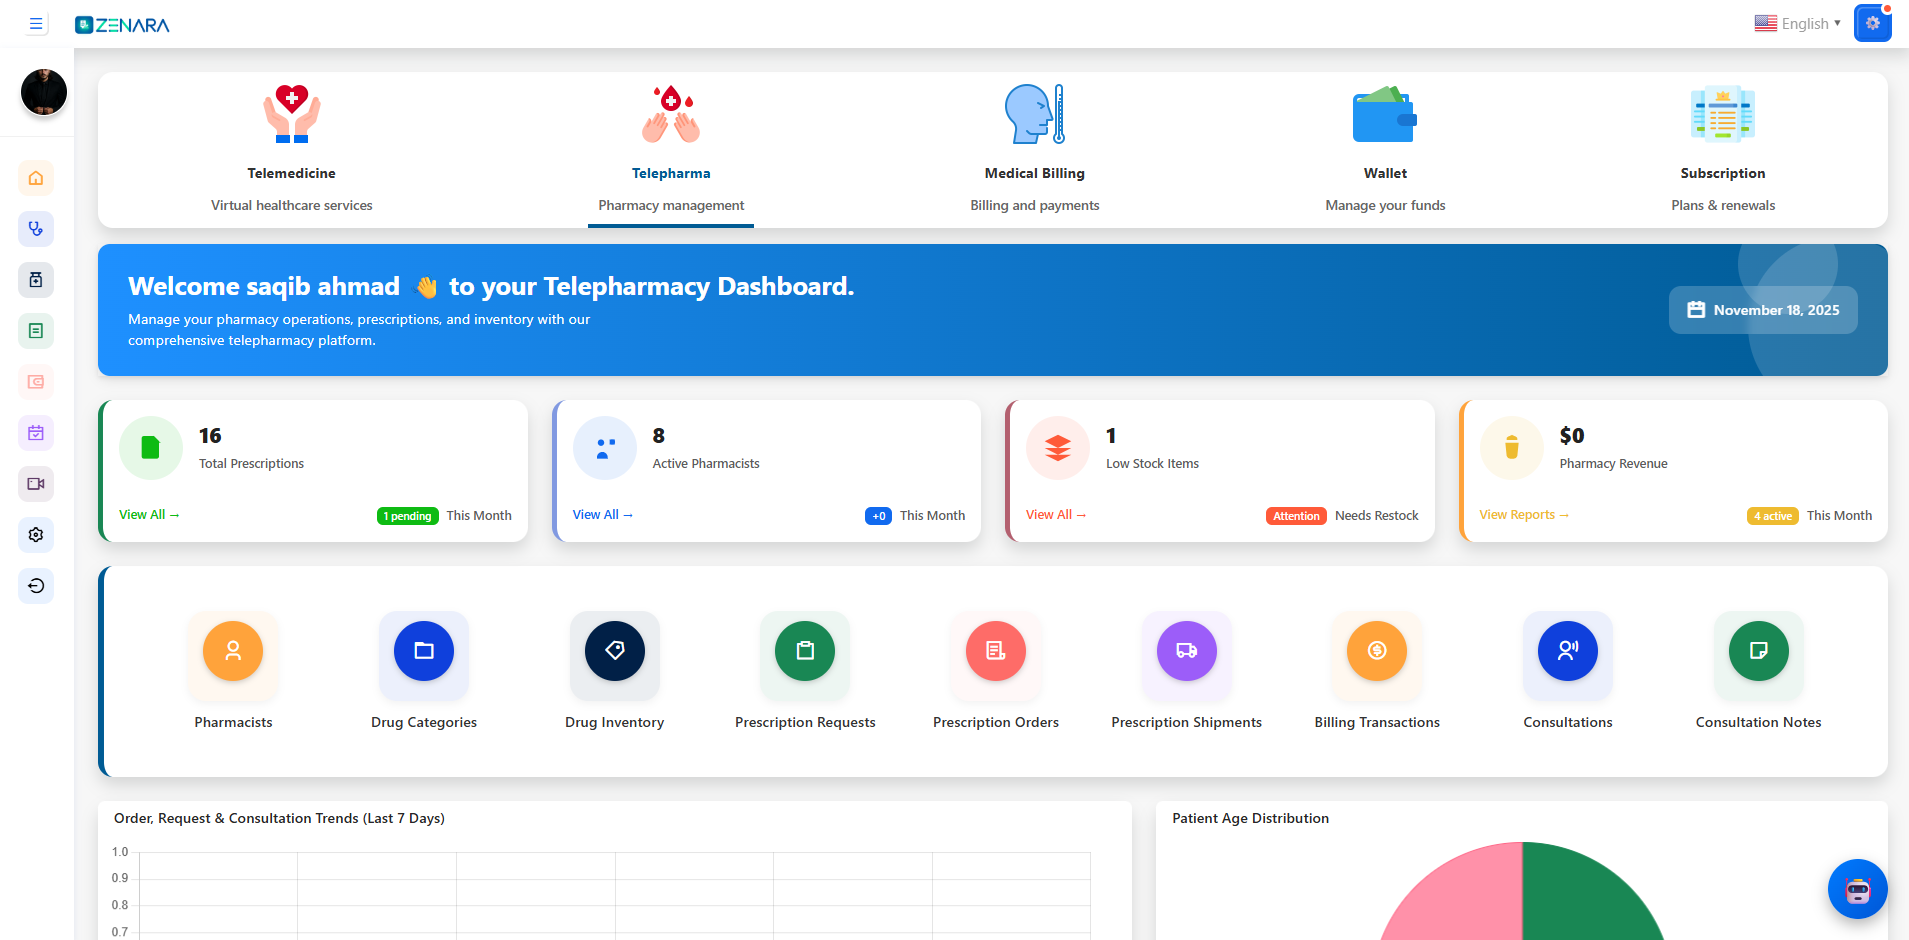Toggle the hamburger sidebar menu
Viewport: 1909px width, 940px height.
(36, 24)
